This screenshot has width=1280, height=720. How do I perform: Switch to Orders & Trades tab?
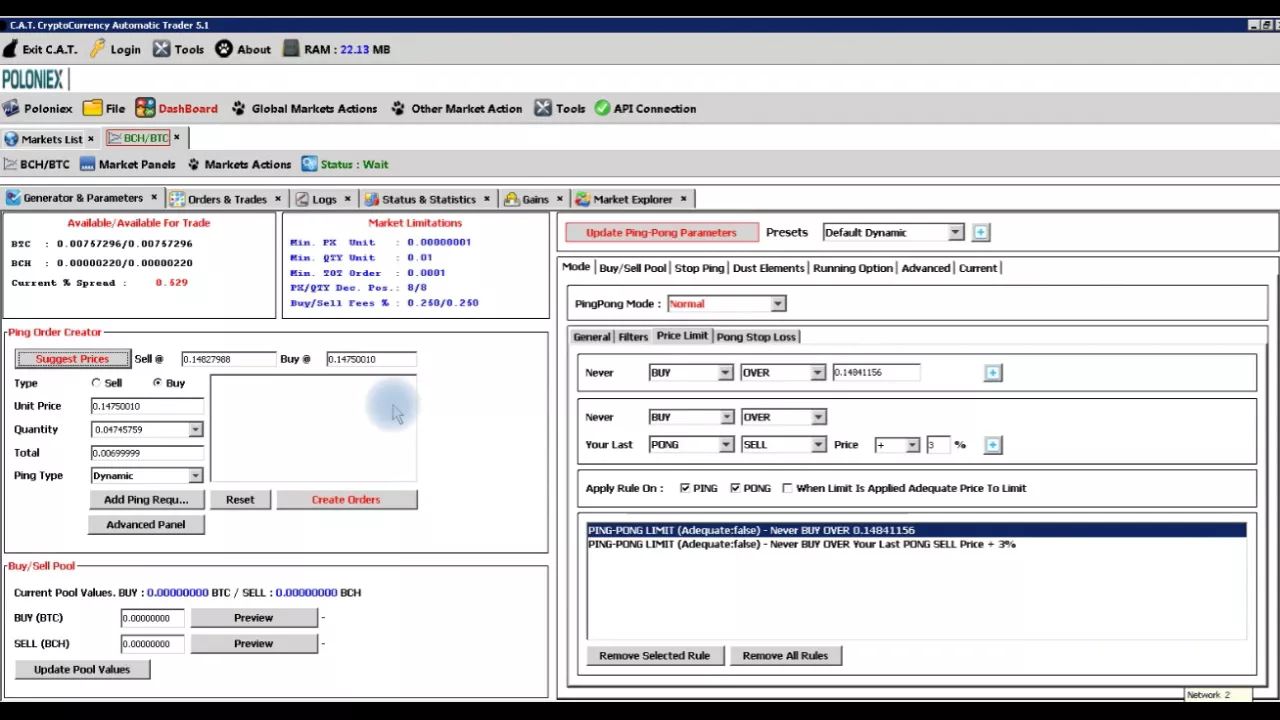[x=226, y=199]
